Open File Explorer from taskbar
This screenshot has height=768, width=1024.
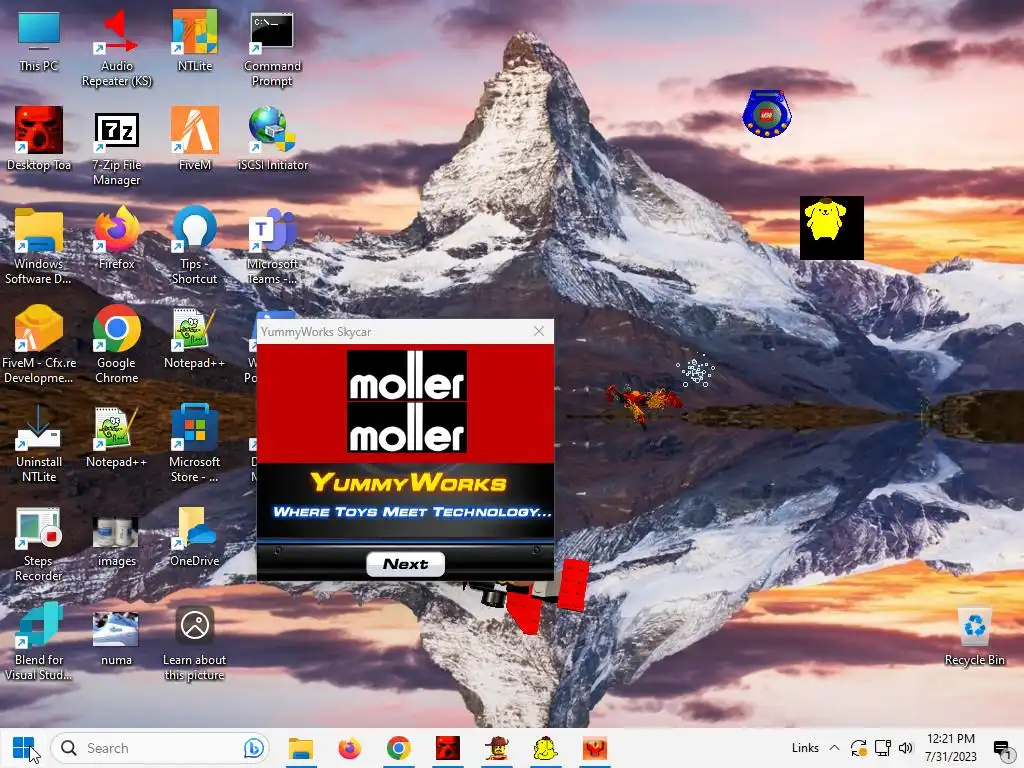click(301, 748)
